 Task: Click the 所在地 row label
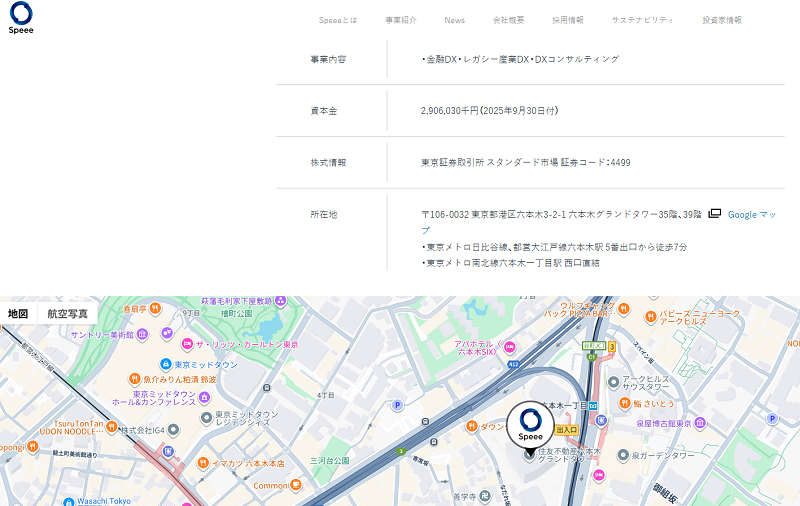click(x=324, y=214)
